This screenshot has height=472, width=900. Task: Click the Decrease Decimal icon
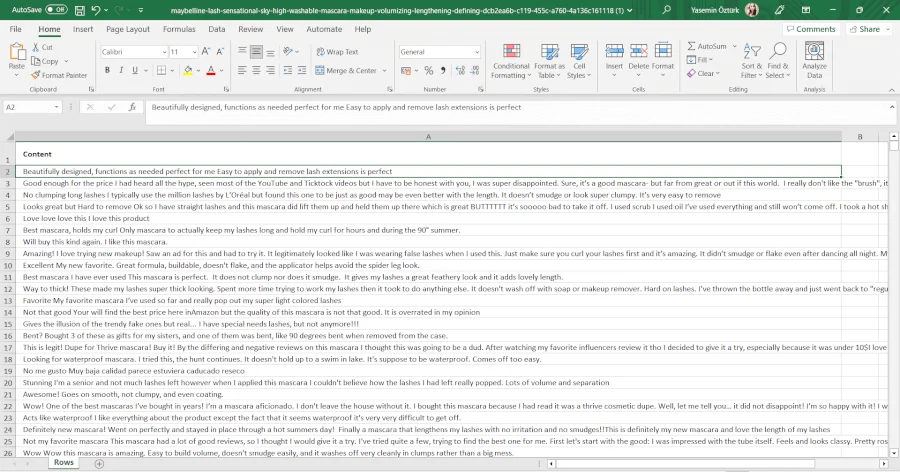[475, 71]
